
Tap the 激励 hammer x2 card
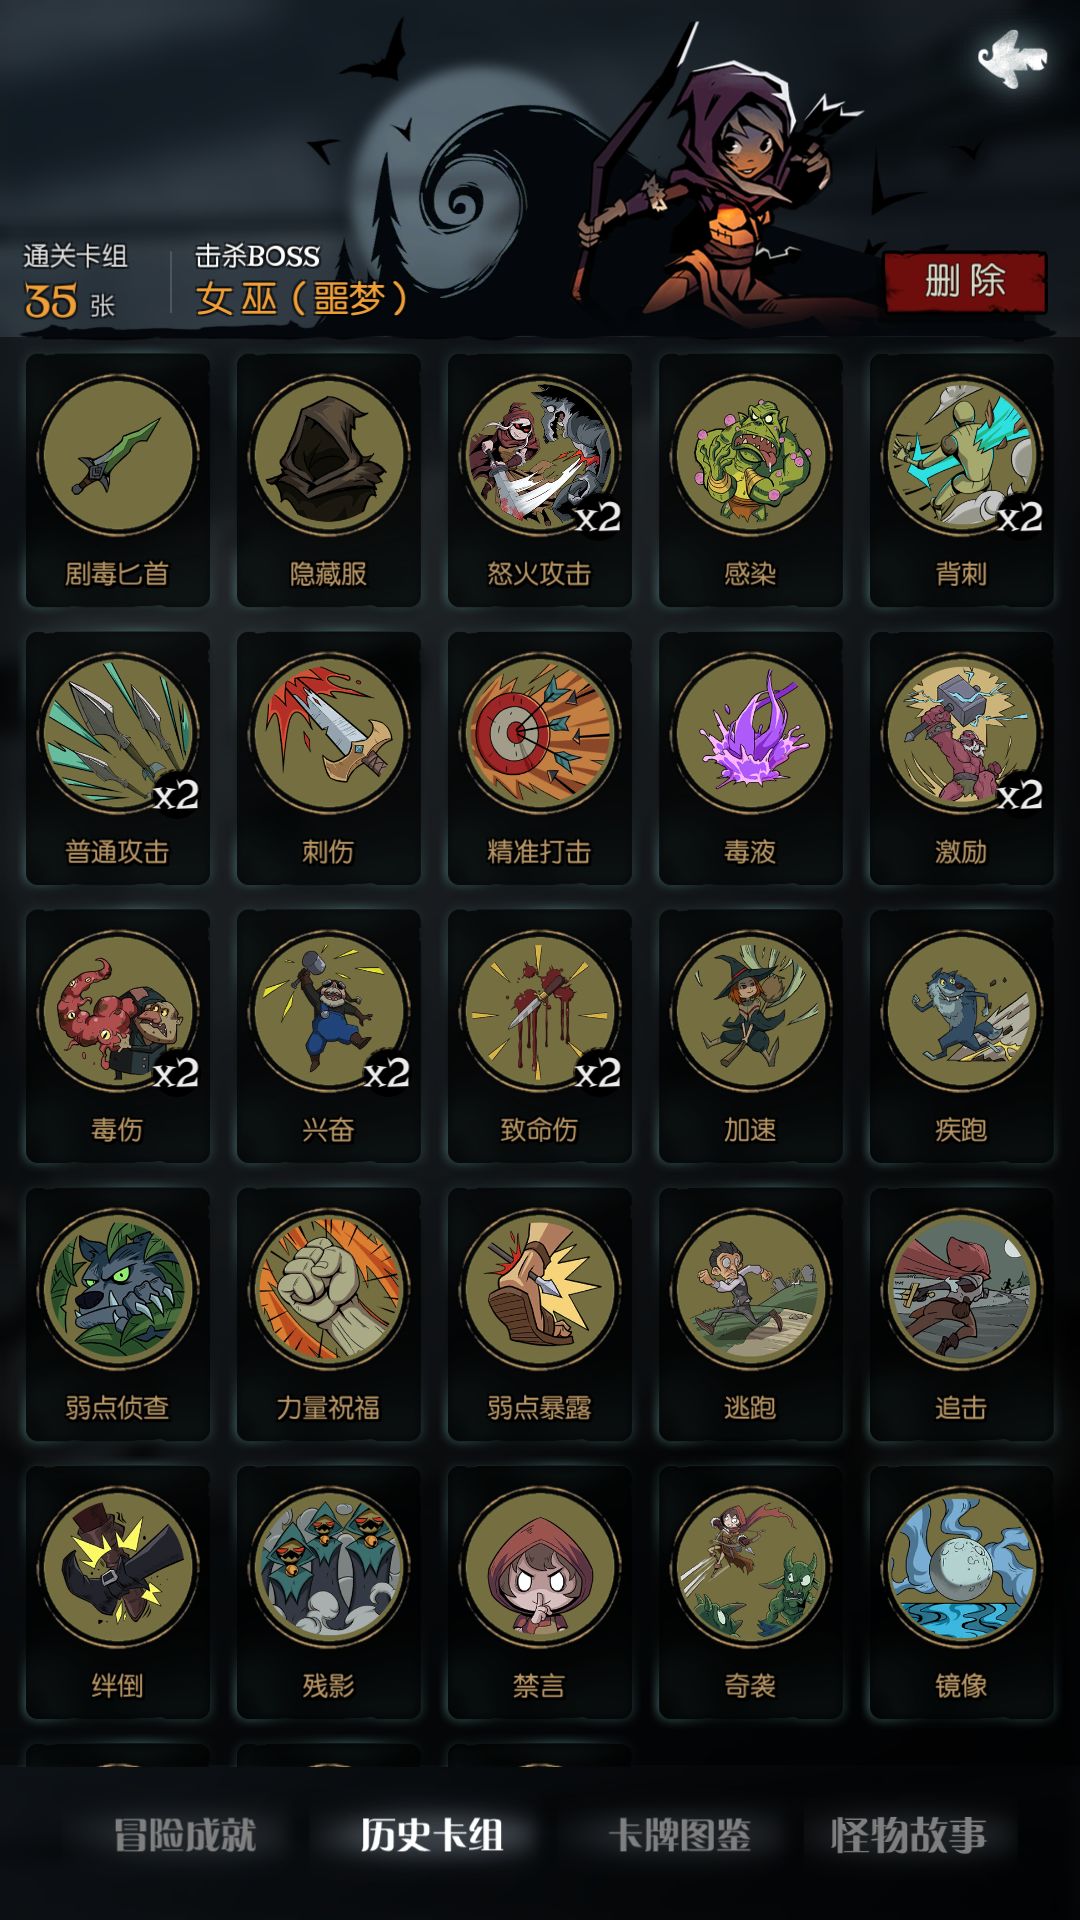click(962, 758)
